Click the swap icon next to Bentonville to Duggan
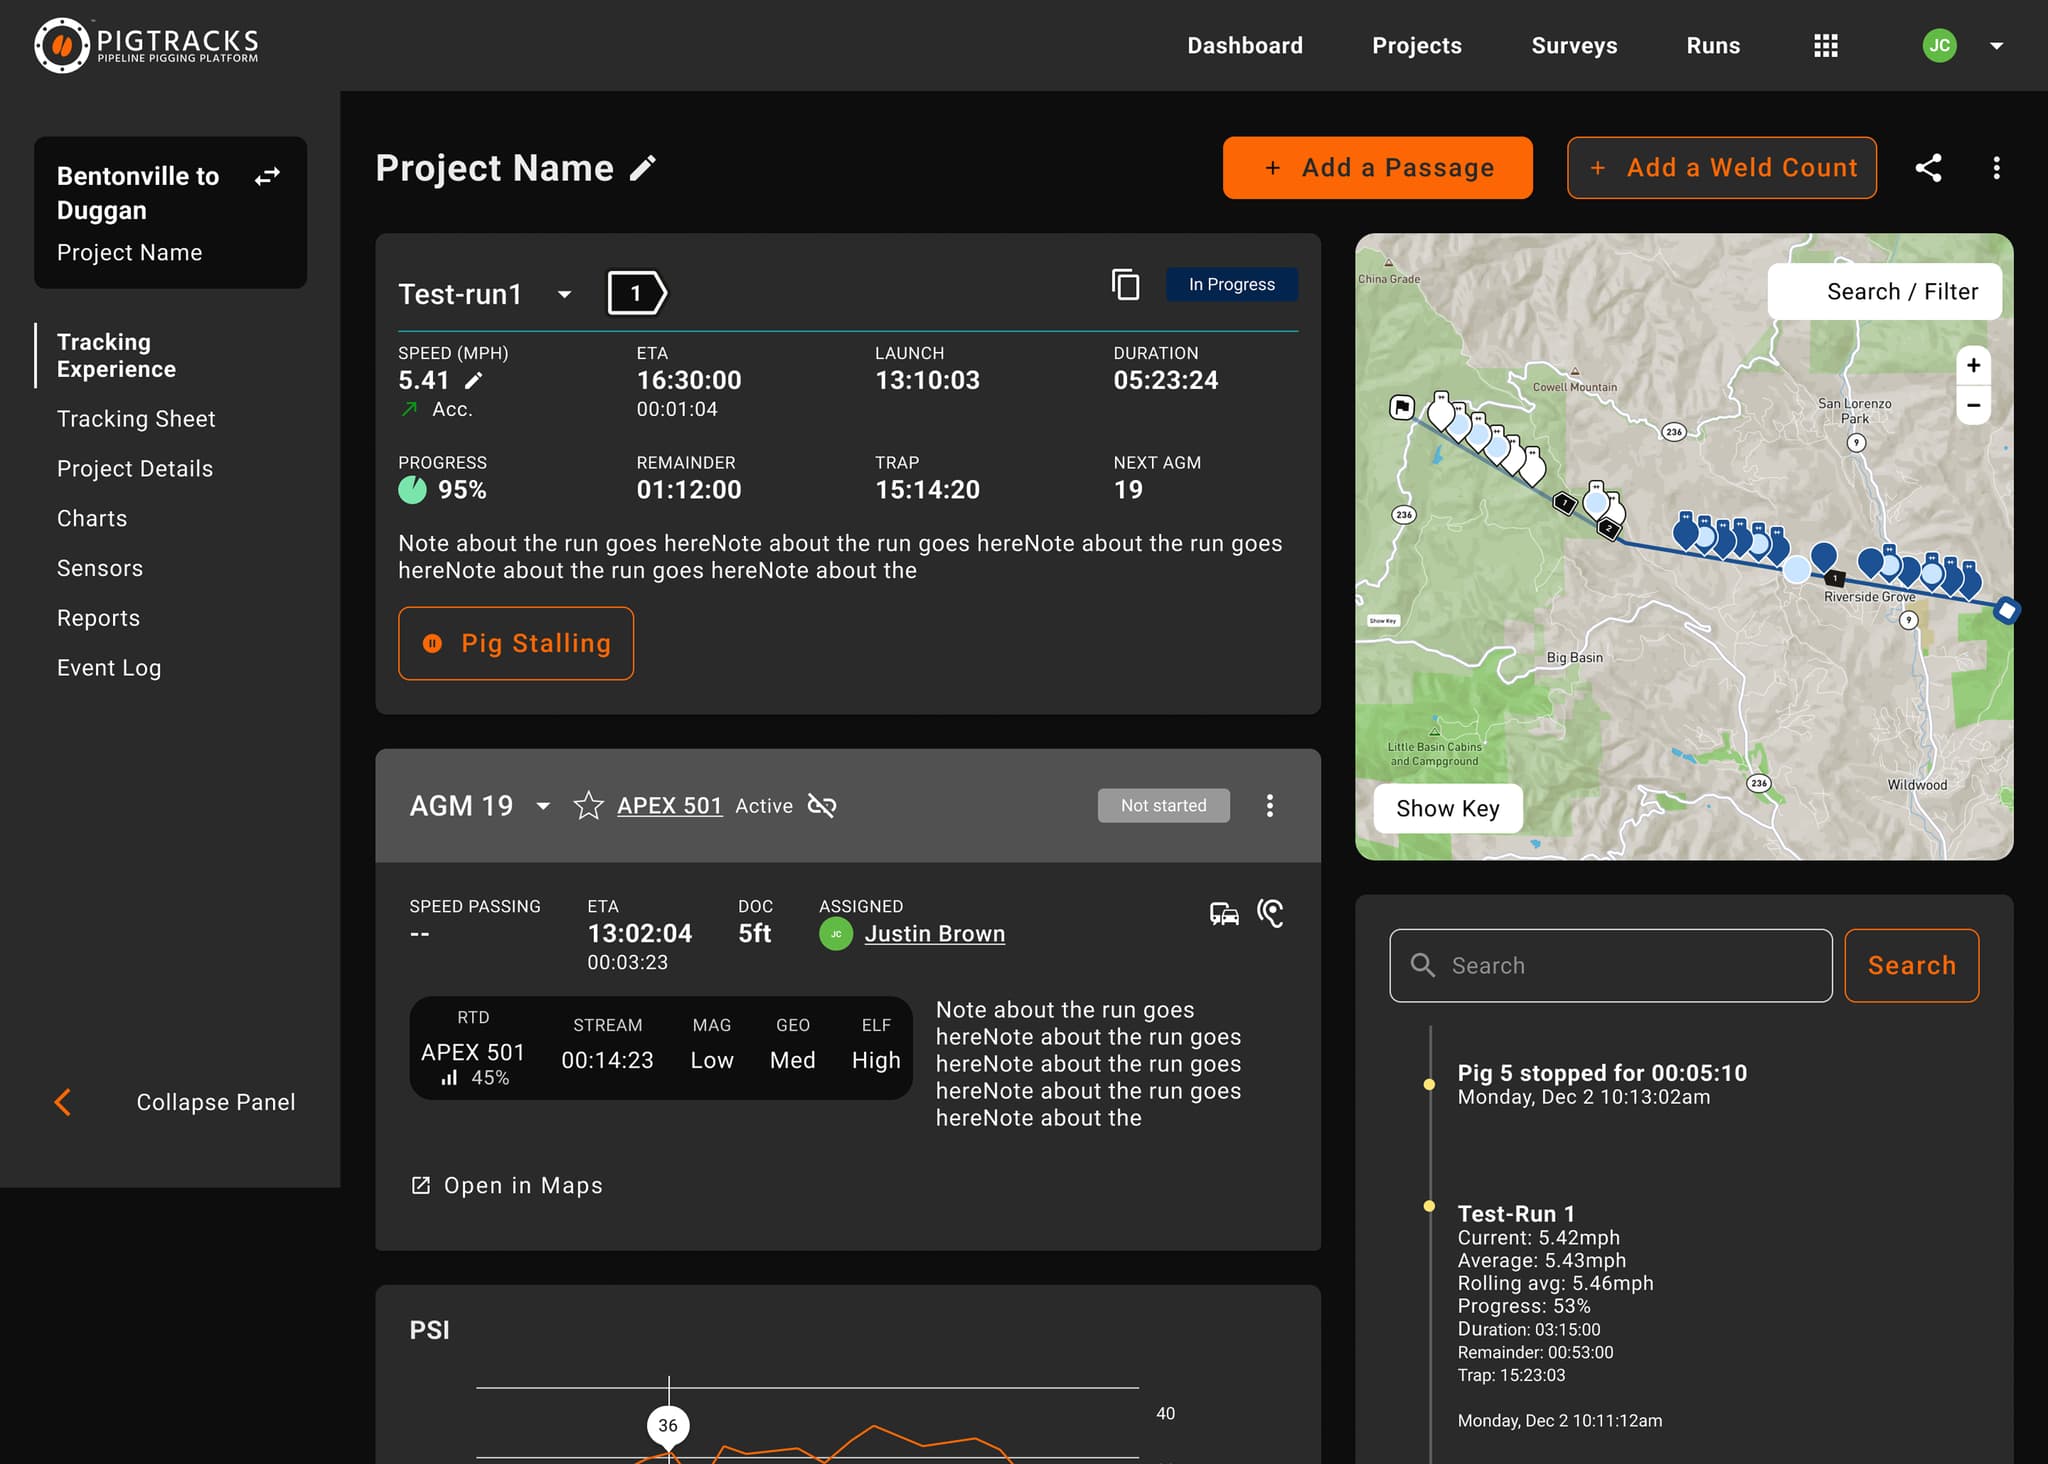 tap(266, 176)
